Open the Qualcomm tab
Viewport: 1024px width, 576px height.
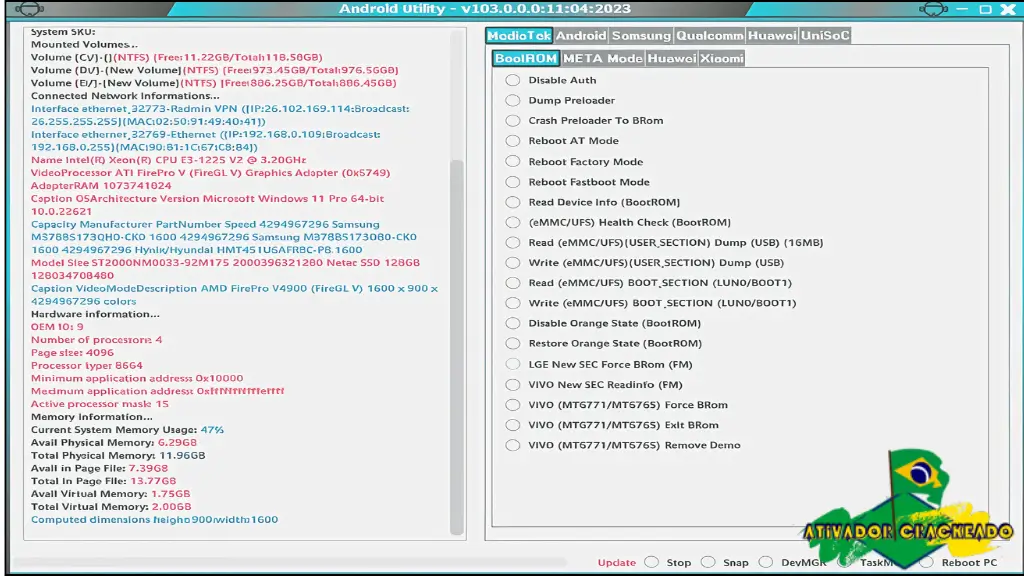click(x=709, y=35)
